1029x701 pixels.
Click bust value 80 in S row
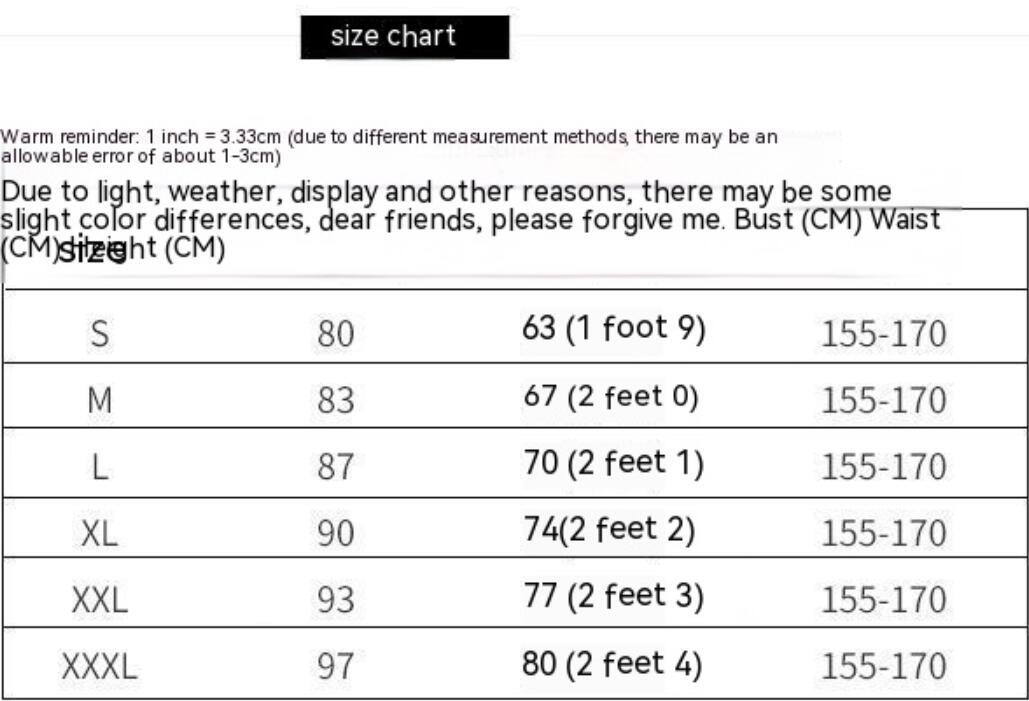click(x=336, y=334)
